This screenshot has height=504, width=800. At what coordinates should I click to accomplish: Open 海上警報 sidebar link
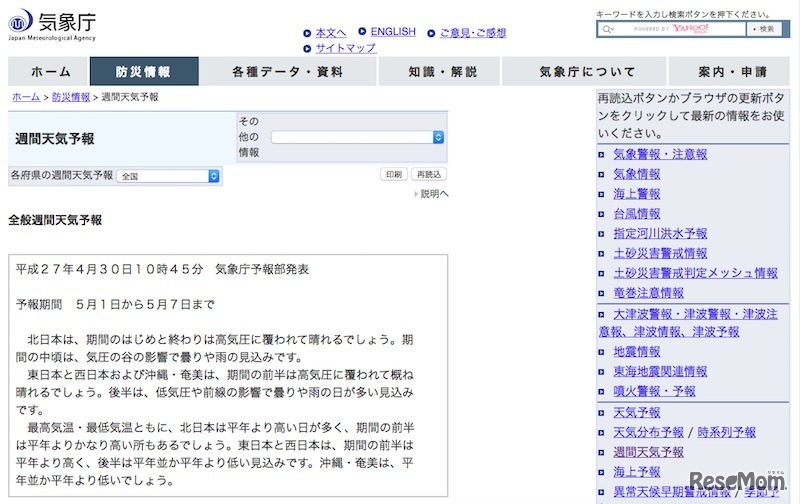(x=637, y=194)
